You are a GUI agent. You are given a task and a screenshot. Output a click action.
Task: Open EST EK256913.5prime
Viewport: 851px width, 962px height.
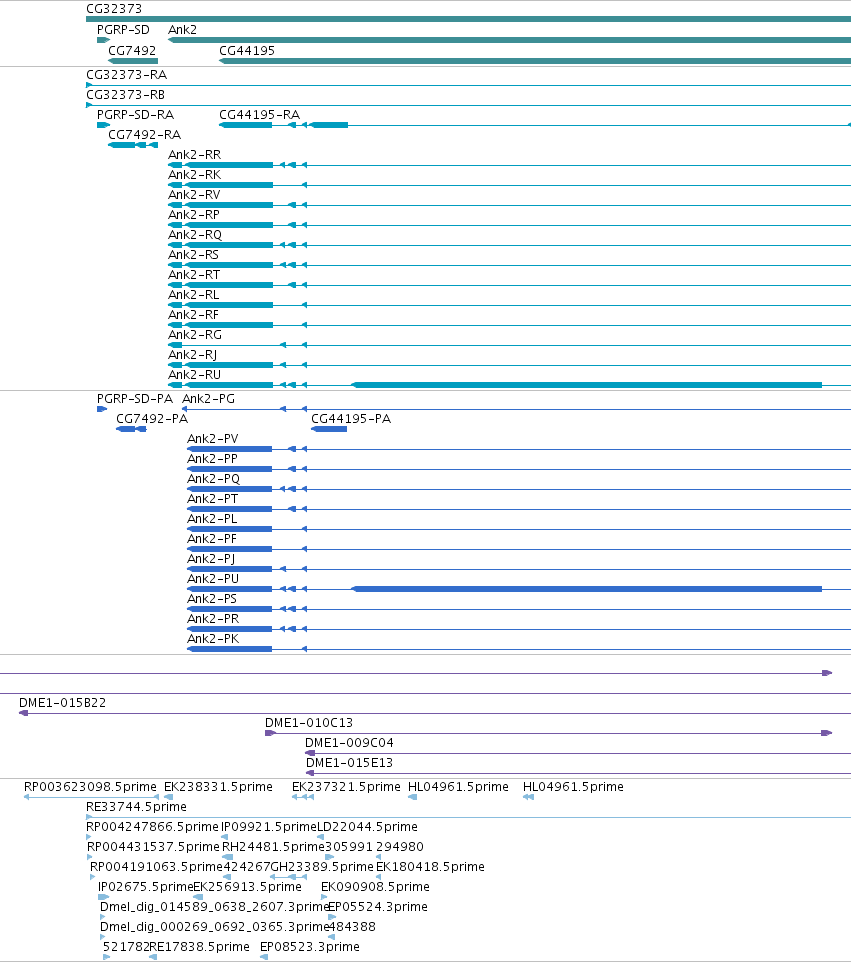pyautogui.click(x=247, y=887)
